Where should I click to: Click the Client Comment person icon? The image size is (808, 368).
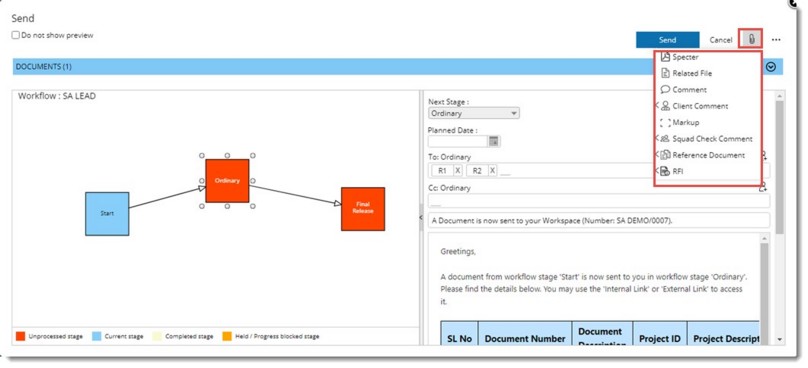[665, 106]
